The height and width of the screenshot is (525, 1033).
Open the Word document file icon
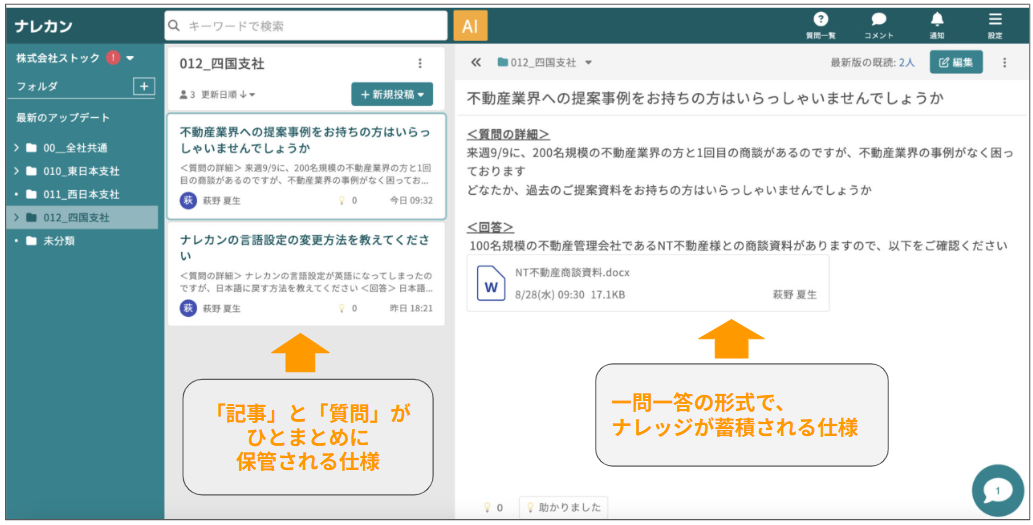pos(491,283)
